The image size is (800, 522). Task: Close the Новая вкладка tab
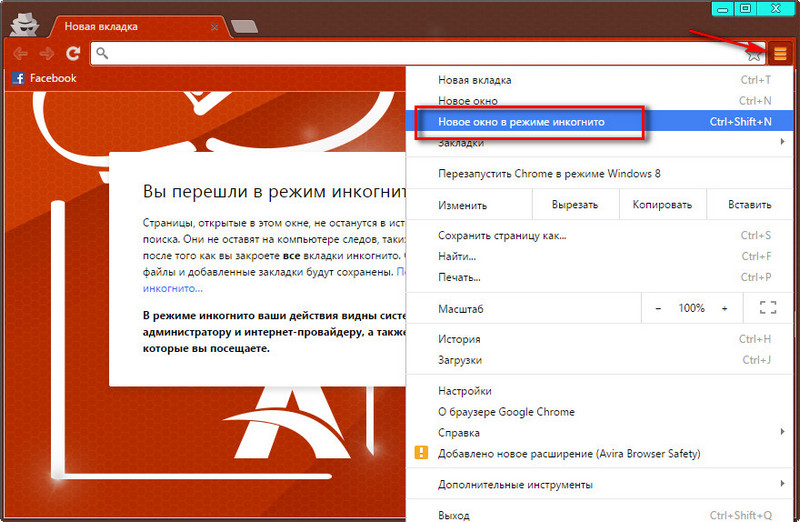[x=215, y=27]
